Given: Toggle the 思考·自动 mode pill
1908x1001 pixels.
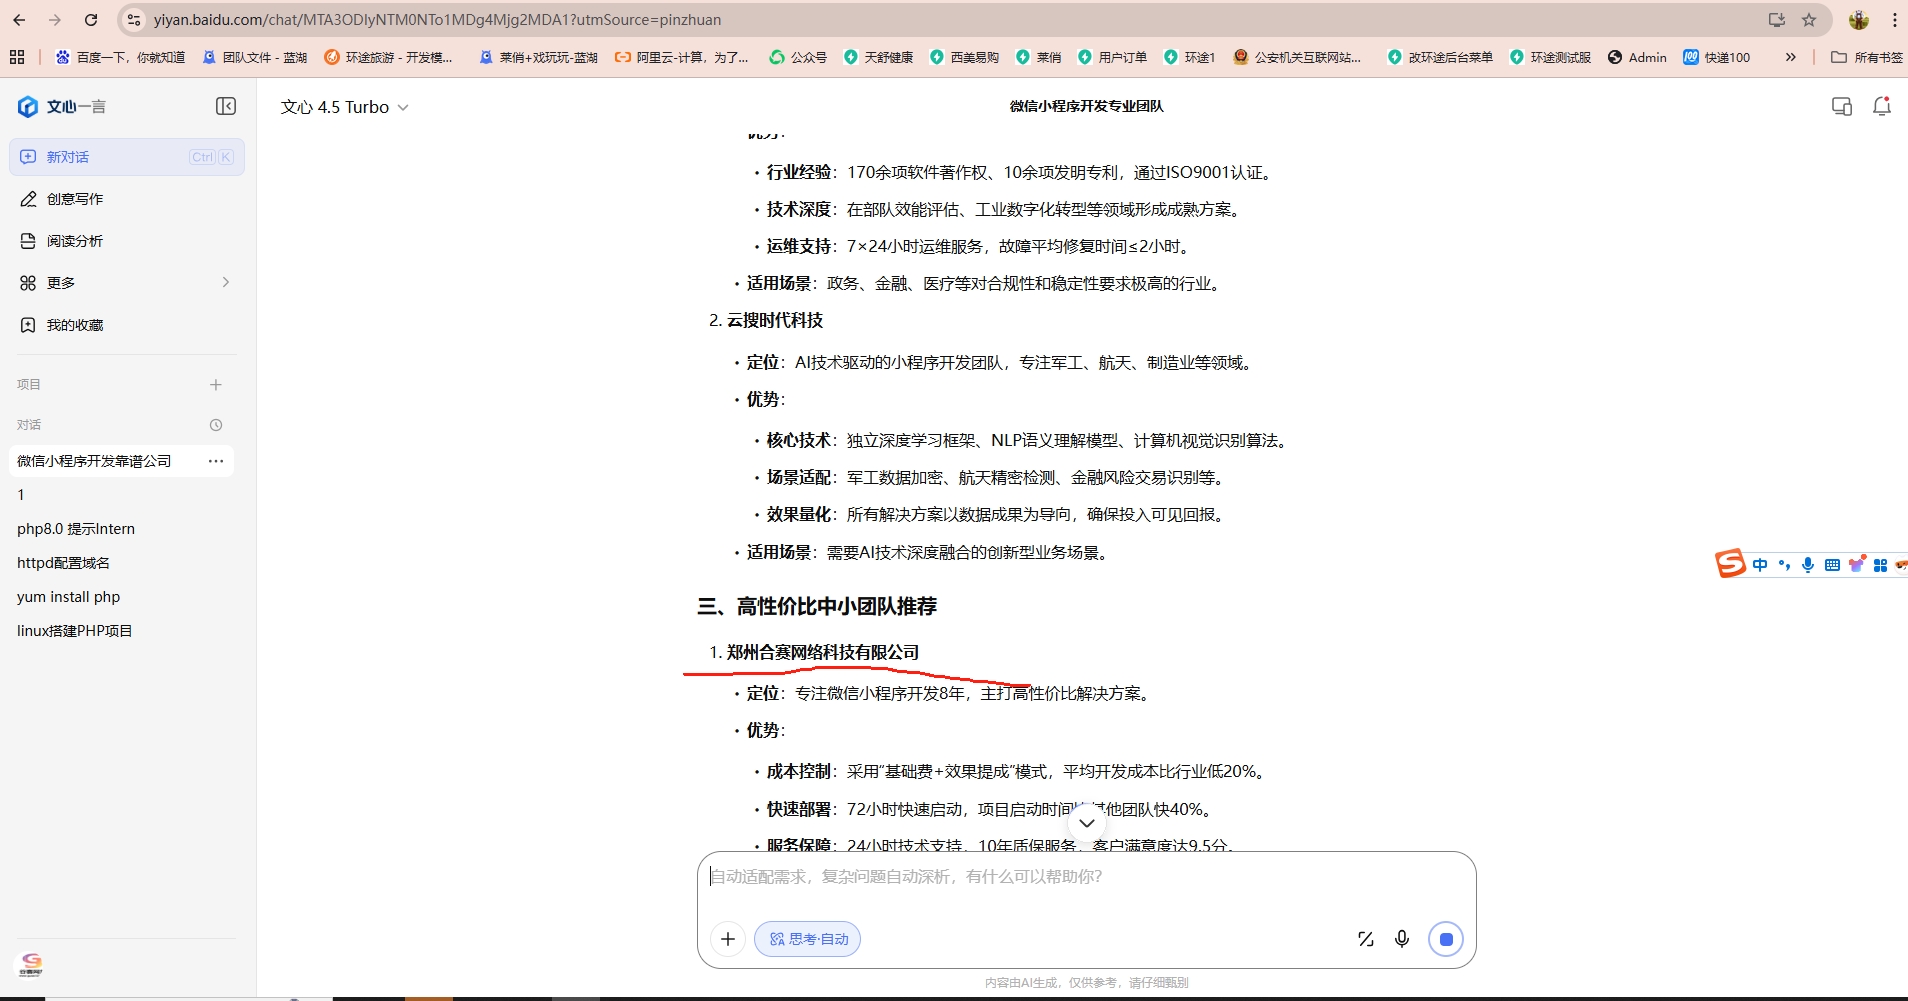Looking at the screenshot, I should point(807,938).
